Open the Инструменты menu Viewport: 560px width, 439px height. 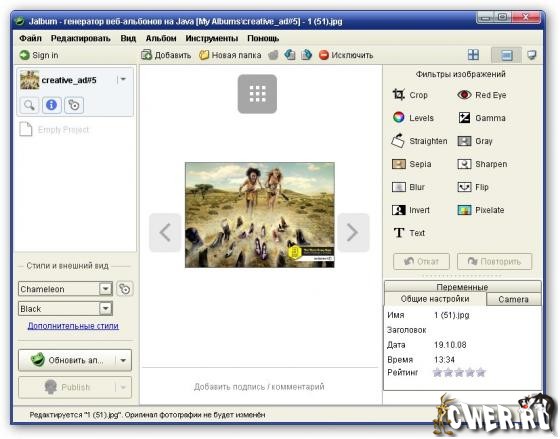[211, 38]
